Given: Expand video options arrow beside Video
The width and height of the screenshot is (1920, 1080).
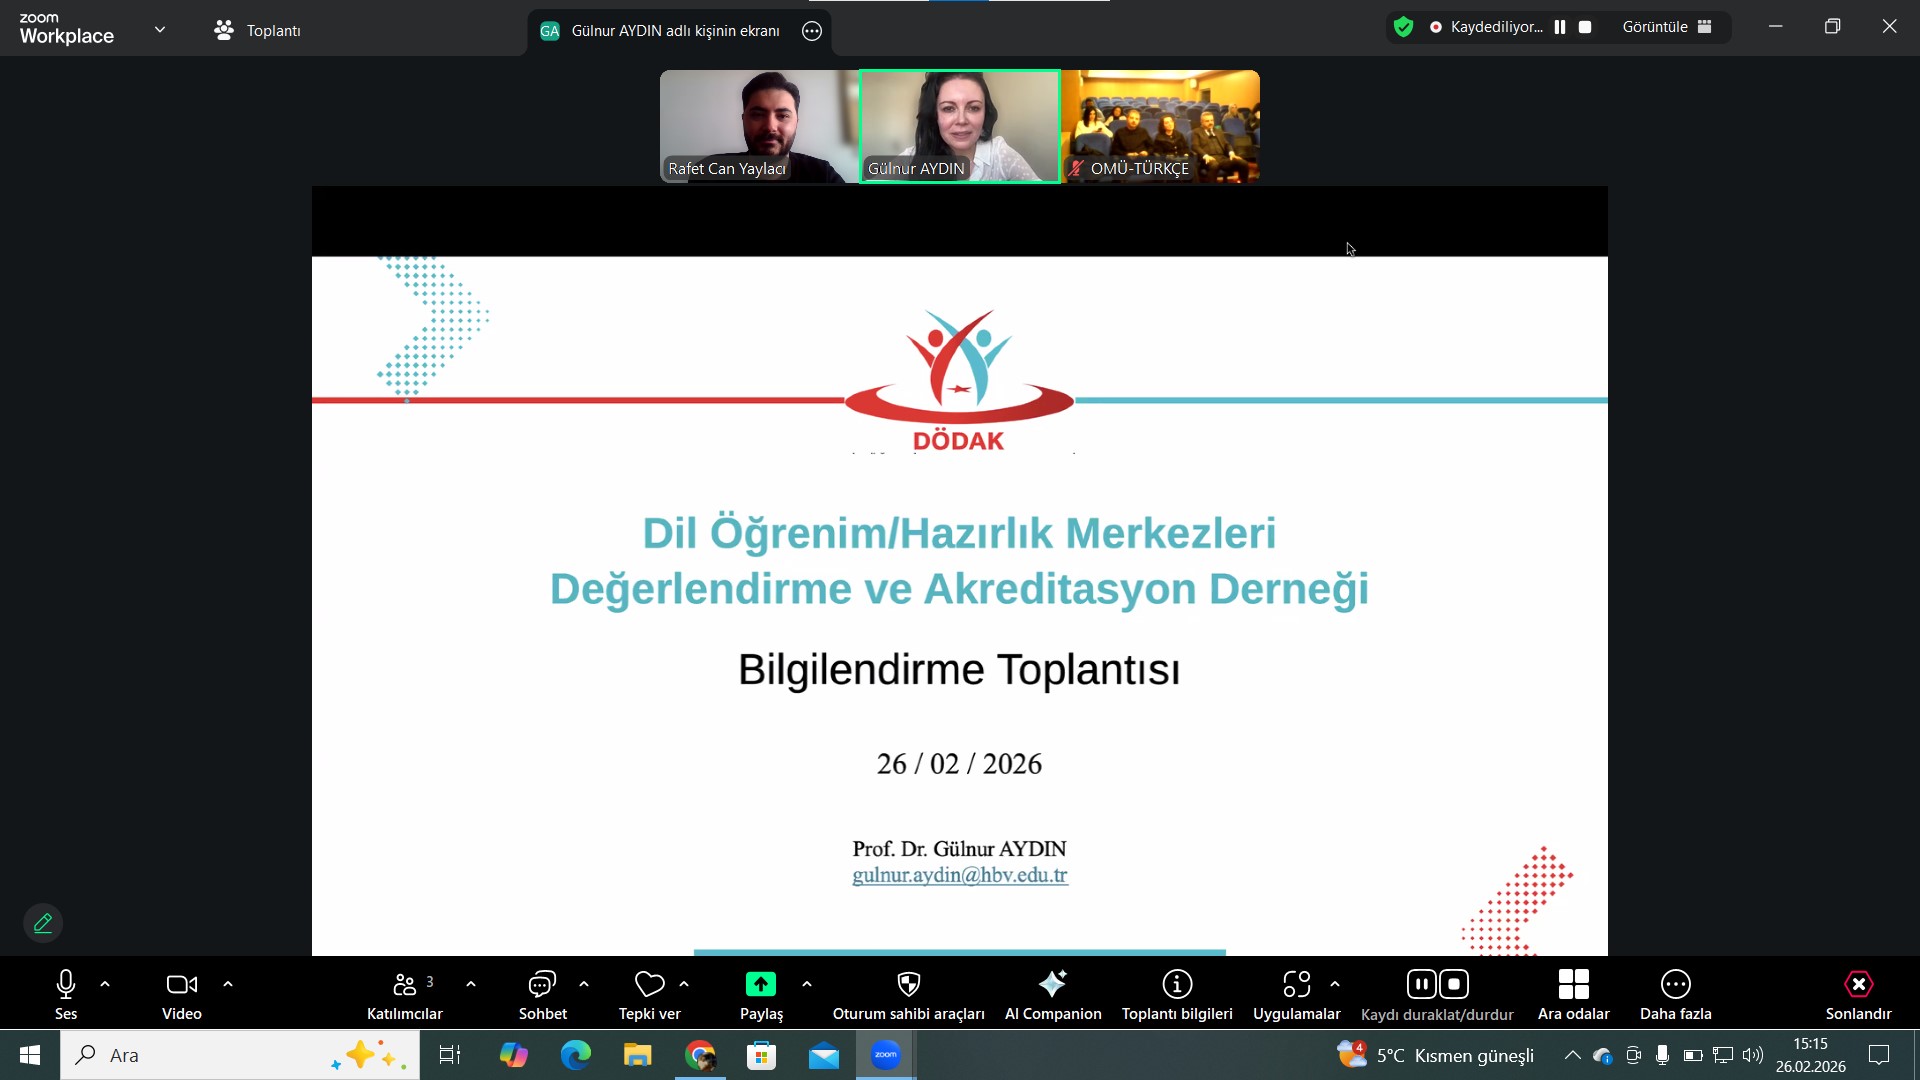Looking at the screenshot, I should point(228,985).
